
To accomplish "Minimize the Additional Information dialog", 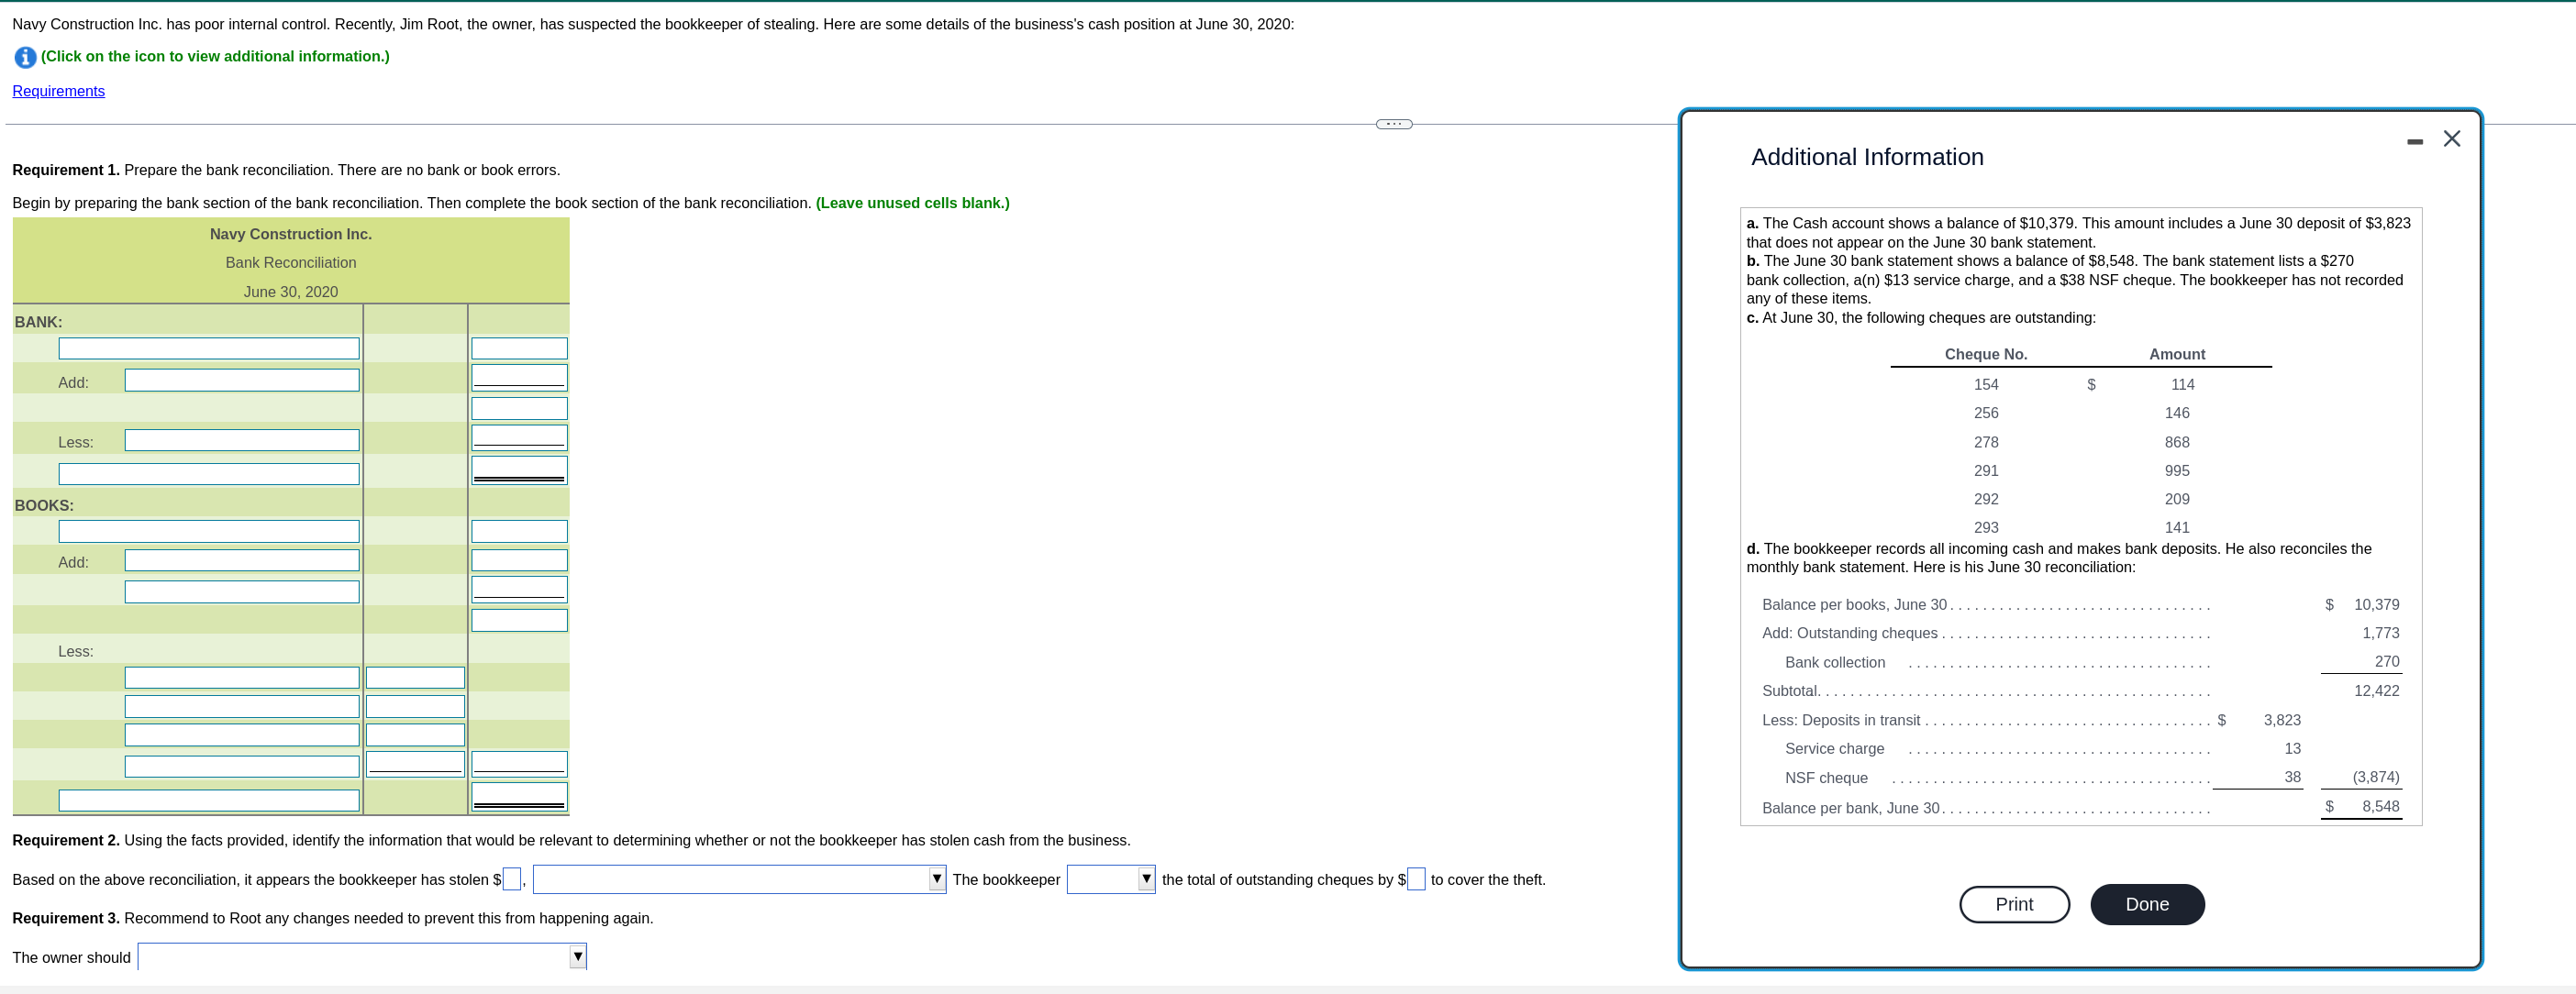I will click(2414, 142).
